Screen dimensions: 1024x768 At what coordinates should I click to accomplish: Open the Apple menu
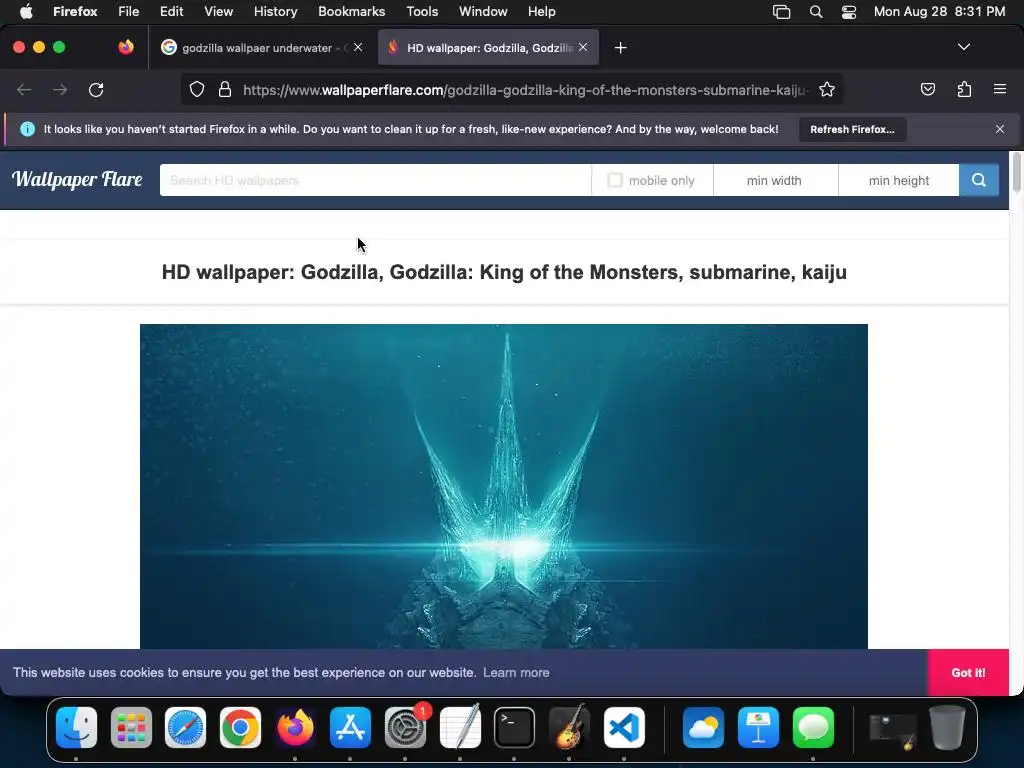(26, 11)
